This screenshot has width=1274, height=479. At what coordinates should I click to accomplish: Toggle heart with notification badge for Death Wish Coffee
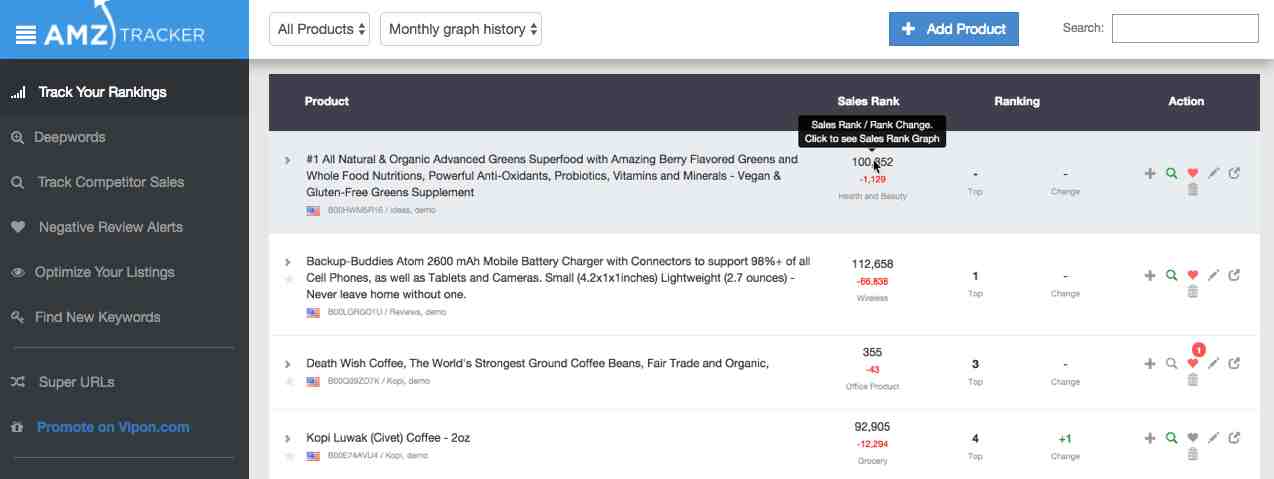click(1192, 363)
